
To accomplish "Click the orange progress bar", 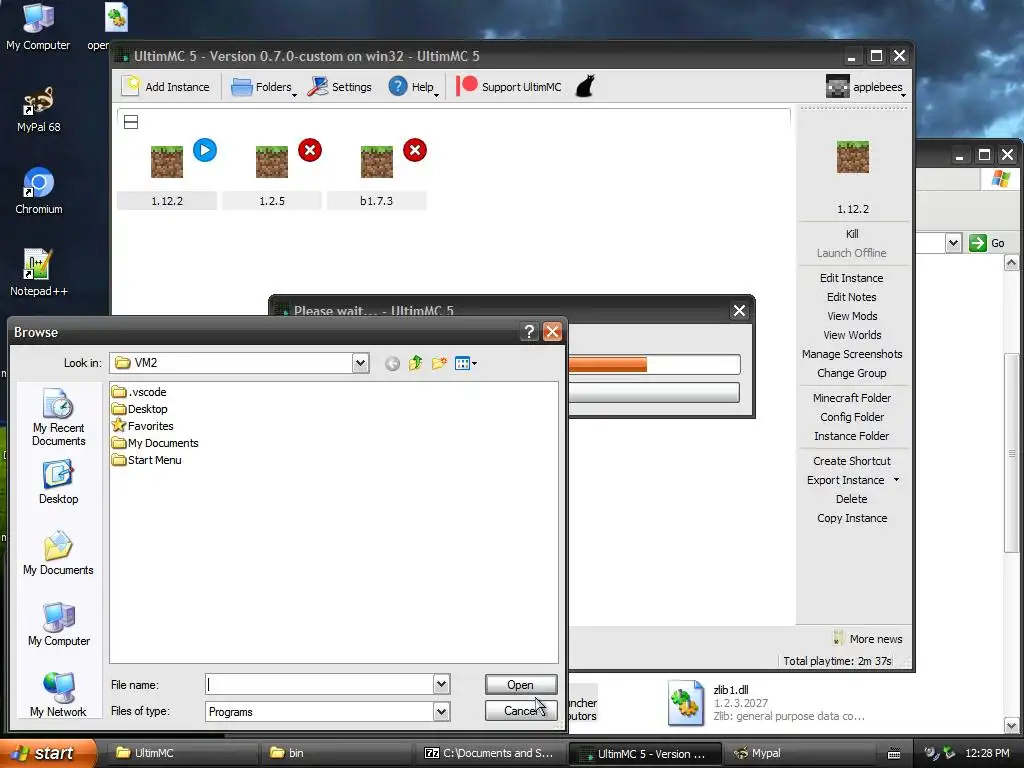I will click(608, 364).
